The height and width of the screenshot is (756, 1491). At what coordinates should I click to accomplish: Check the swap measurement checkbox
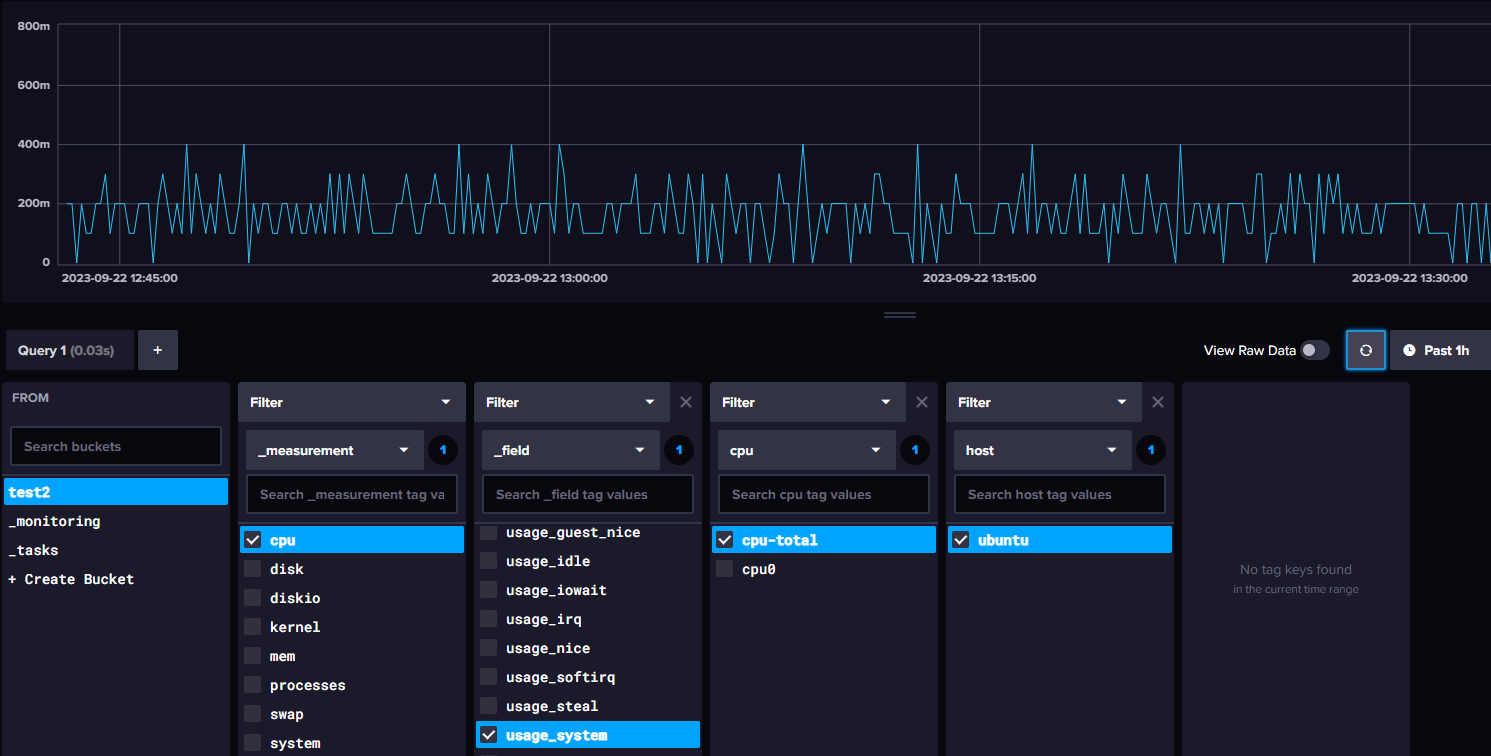pyautogui.click(x=253, y=714)
